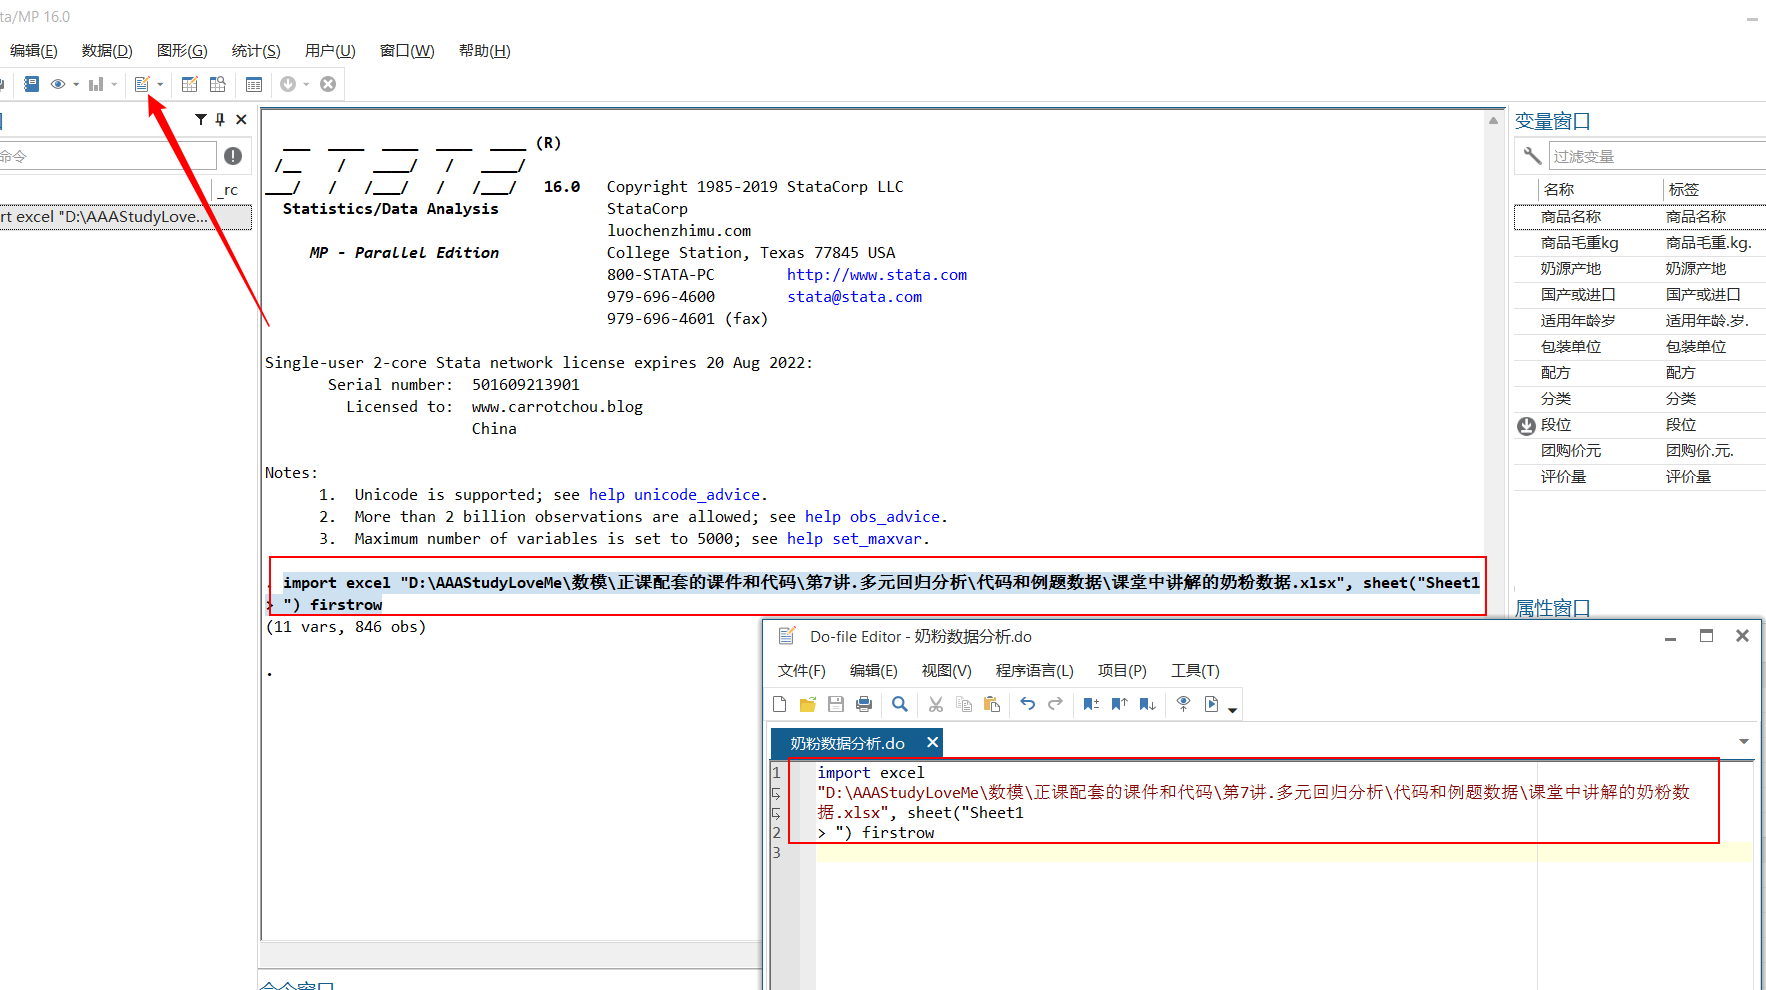Toggle the filter funnel in history panel
The width and height of the screenshot is (1766, 990).
(201, 119)
